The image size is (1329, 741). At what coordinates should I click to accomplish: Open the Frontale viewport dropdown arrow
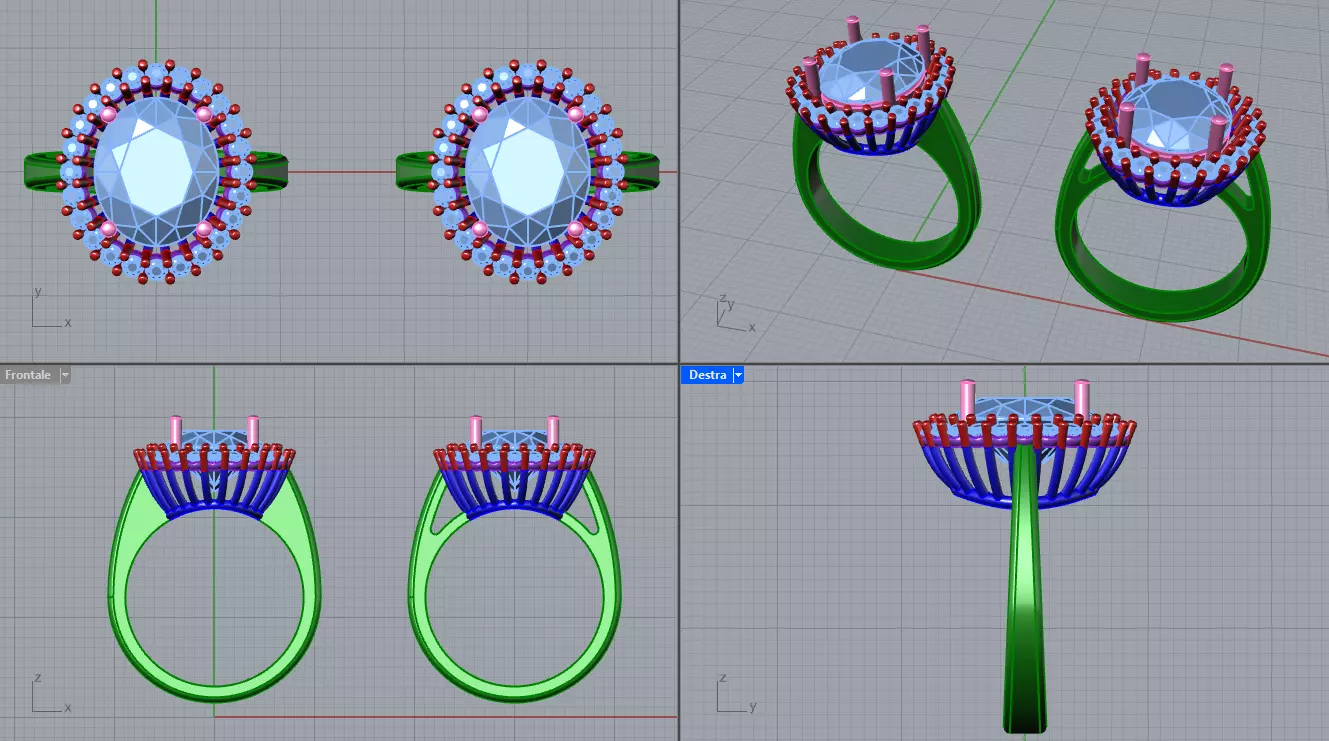[x=65, y=375]
